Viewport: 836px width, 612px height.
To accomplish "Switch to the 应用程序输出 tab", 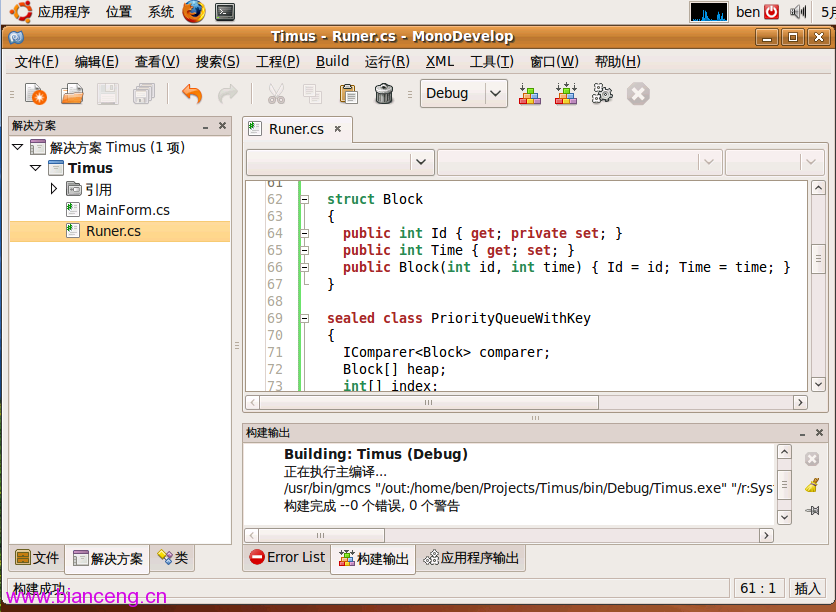I will 471,558.
